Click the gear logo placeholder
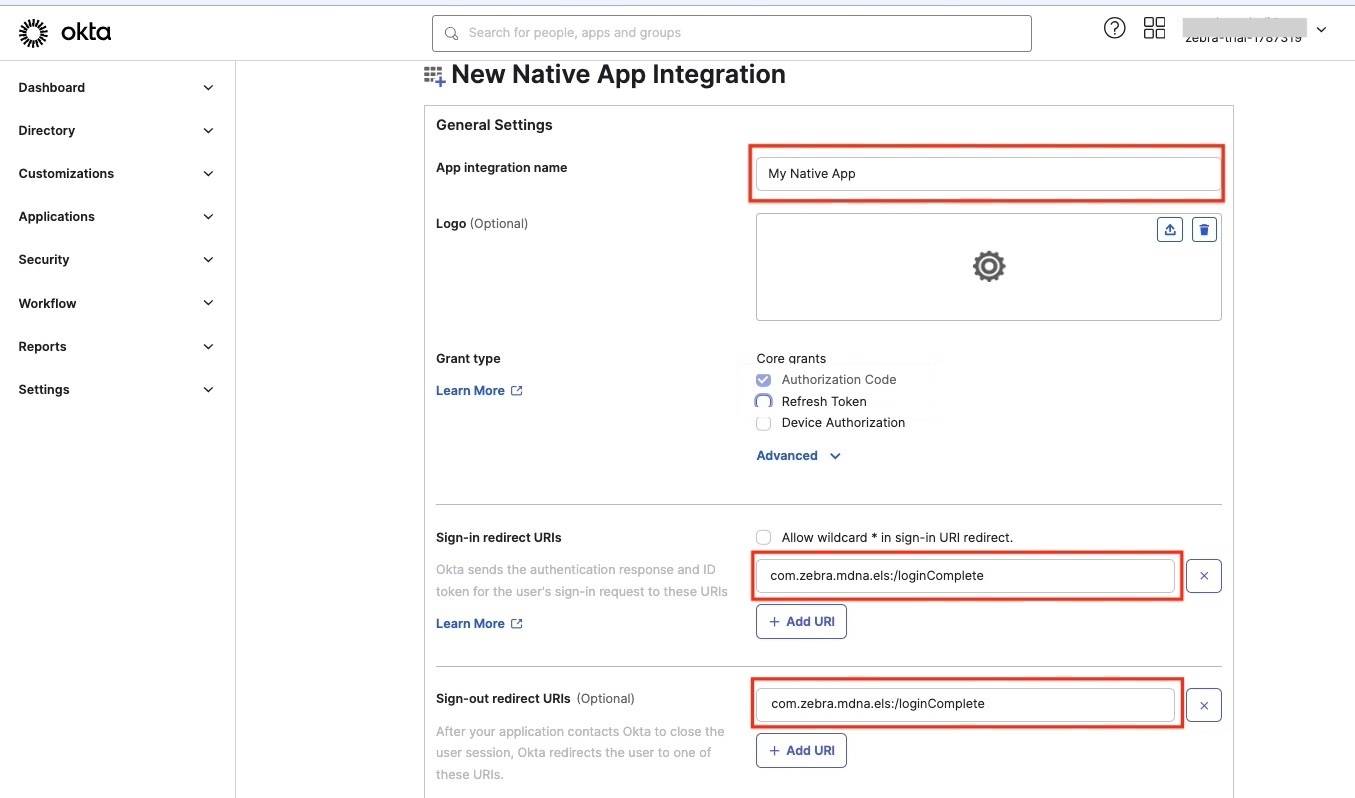Viewport: 1355px width, 798px height. point(988,266)
